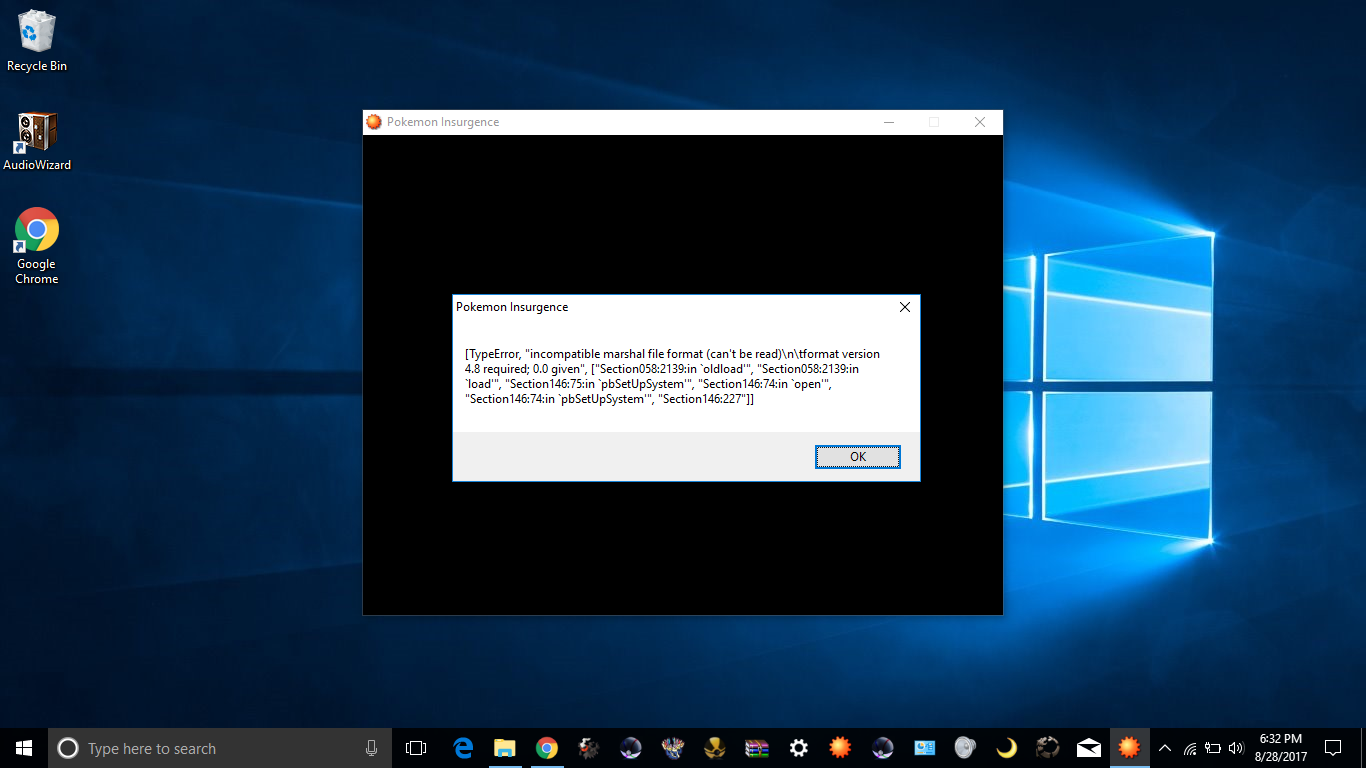Open the Settings gear on taskbar
The width and height of the screenshot is (1366, 768).
798,748
